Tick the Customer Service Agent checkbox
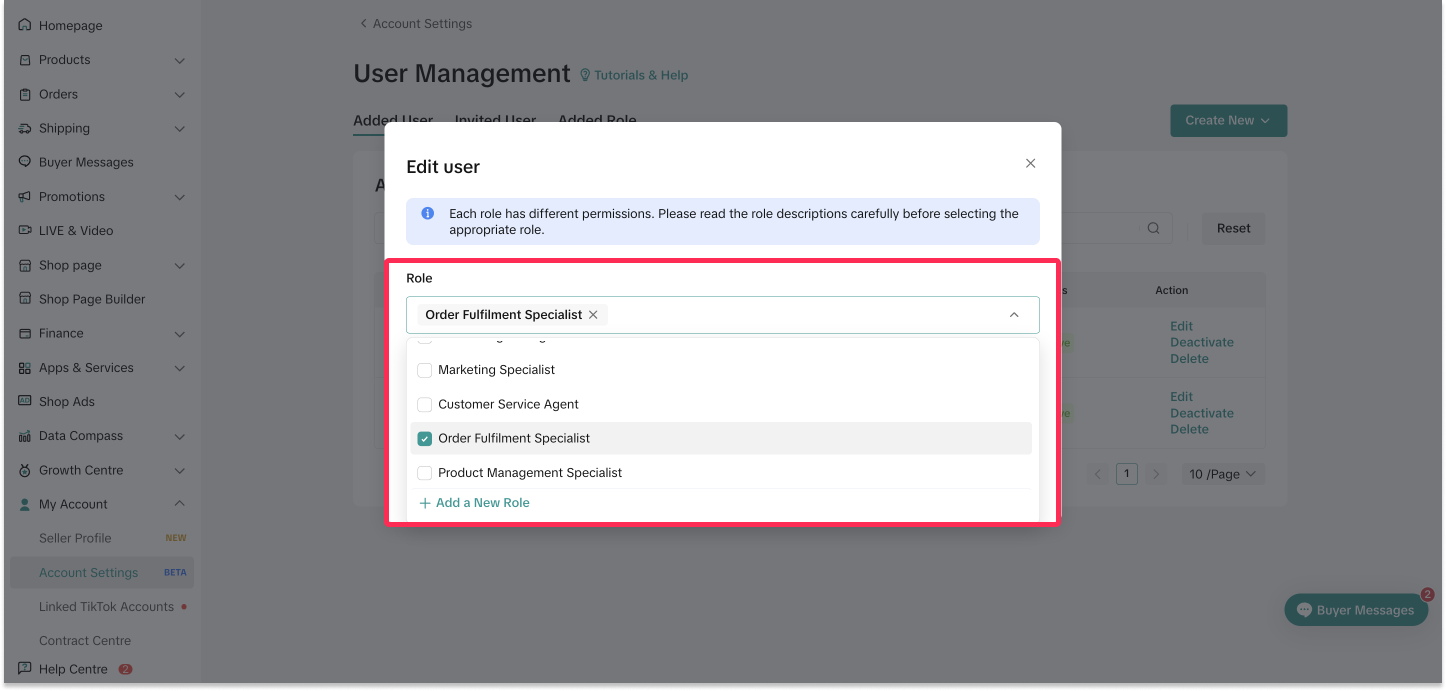The width and height of the screenshot is (1446, 691). tap(425, 404)
